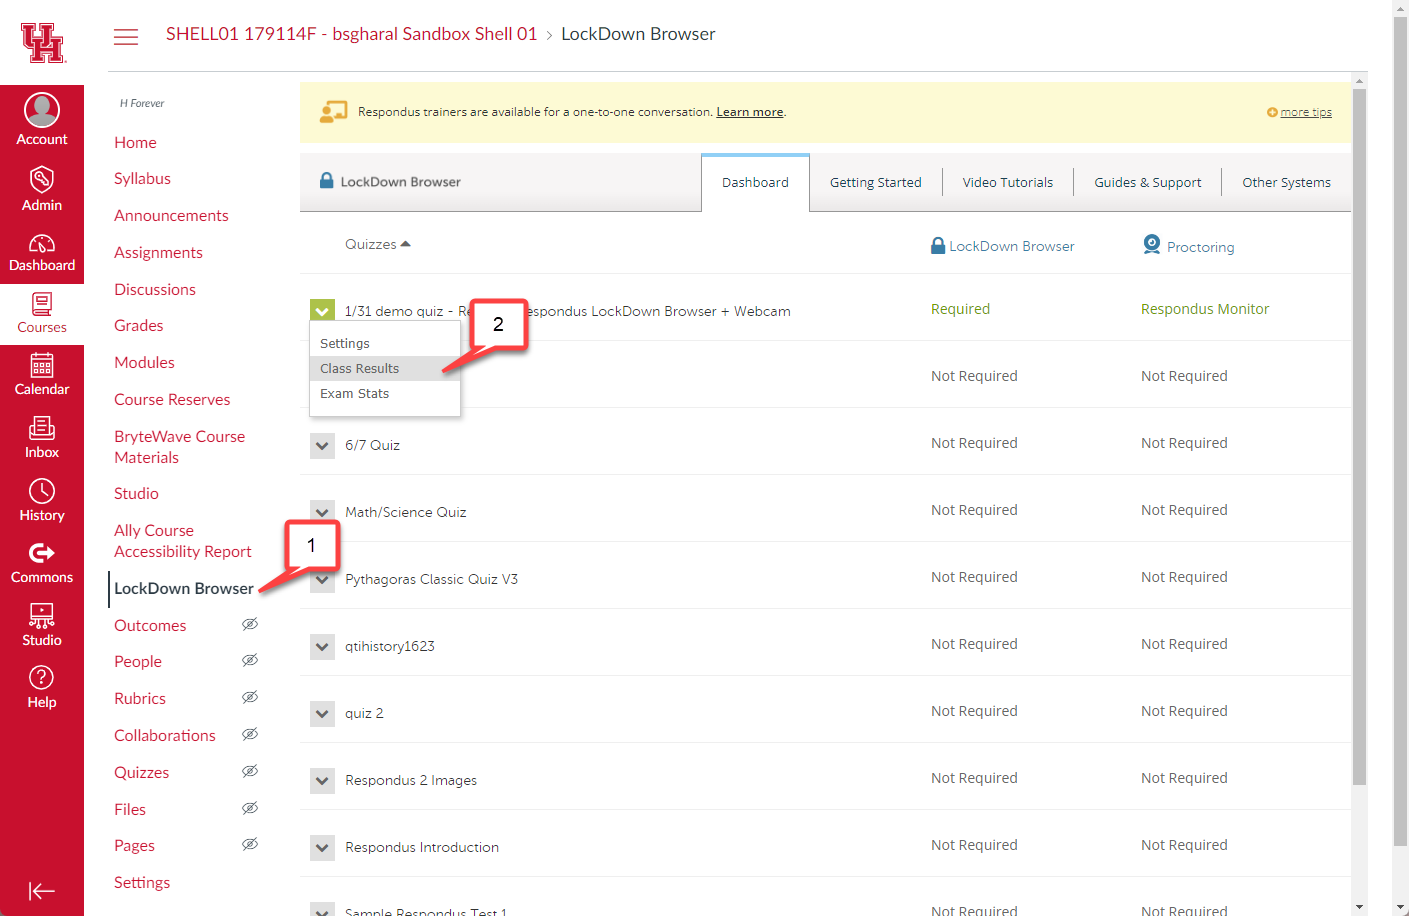Toggle hidden eye icon beside Pages

click(250, 844)
